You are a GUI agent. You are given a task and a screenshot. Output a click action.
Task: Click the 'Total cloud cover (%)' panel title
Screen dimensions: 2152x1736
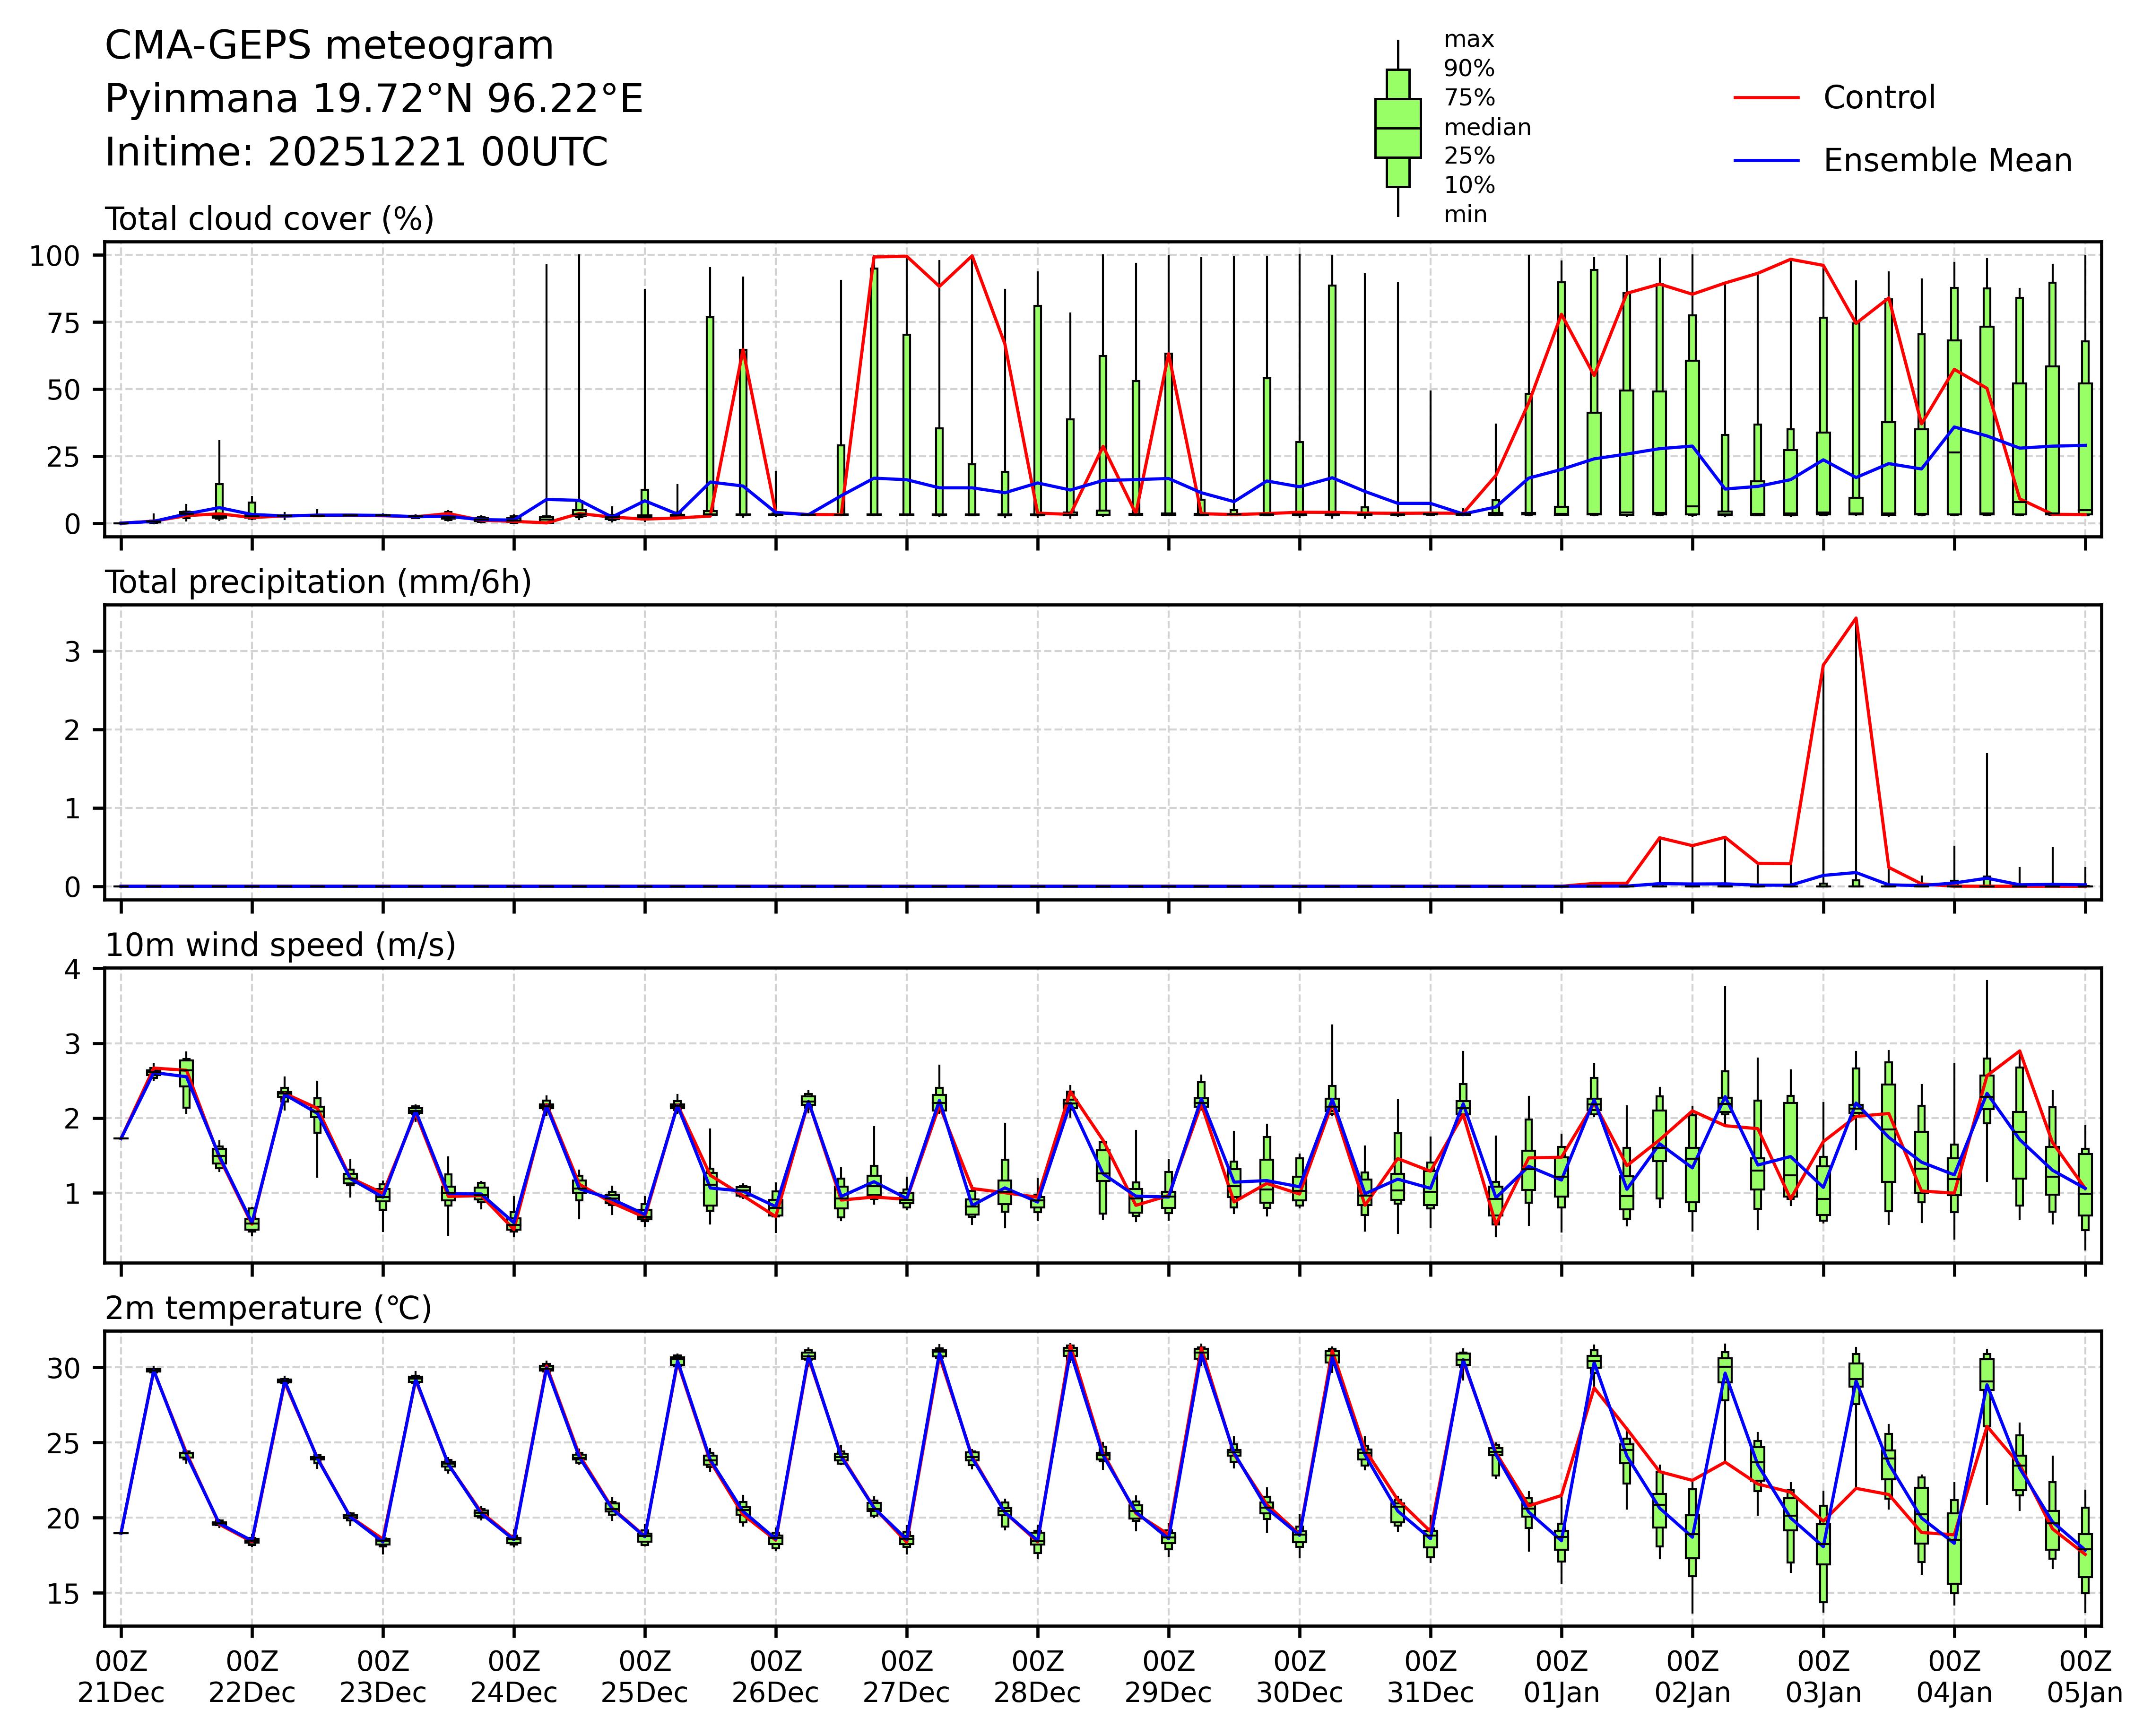click(269, 219)
